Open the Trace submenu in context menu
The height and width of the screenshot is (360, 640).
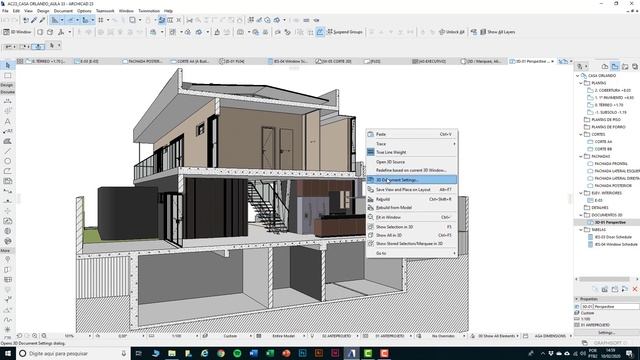point(411,144)
